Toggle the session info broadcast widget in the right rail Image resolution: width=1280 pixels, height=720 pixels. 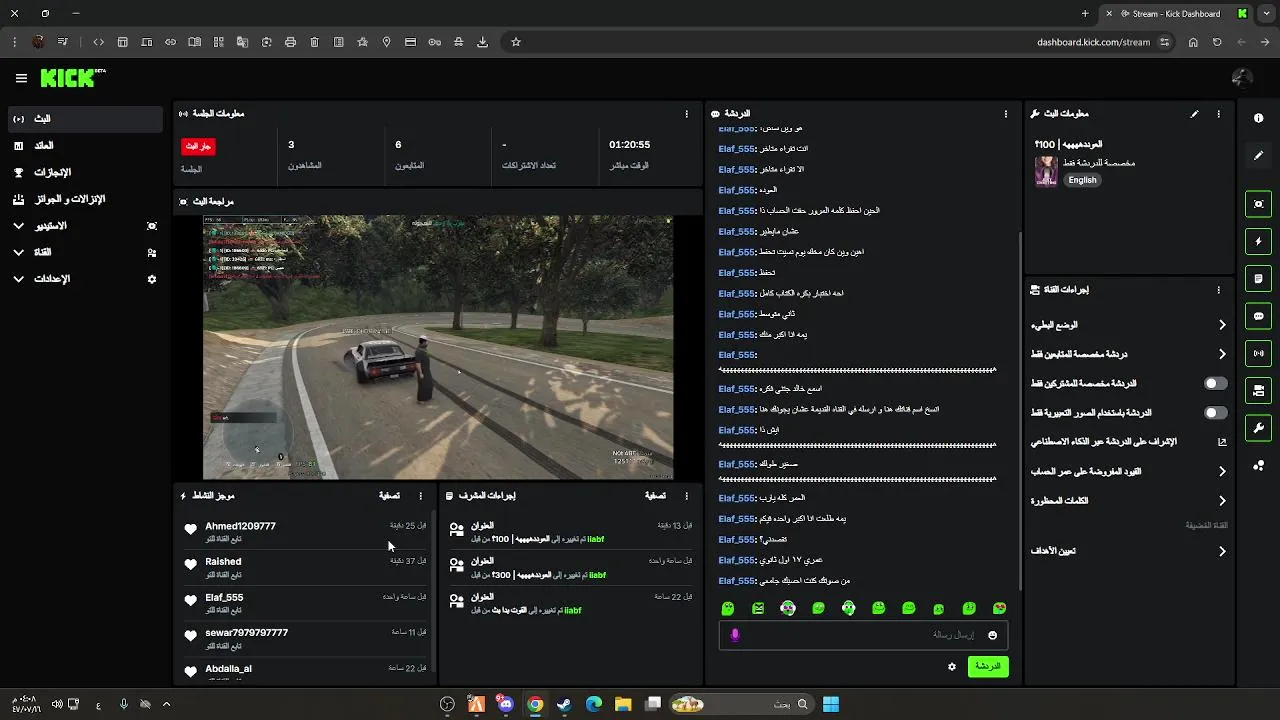pyautogui.click(x=1258, y=353)
